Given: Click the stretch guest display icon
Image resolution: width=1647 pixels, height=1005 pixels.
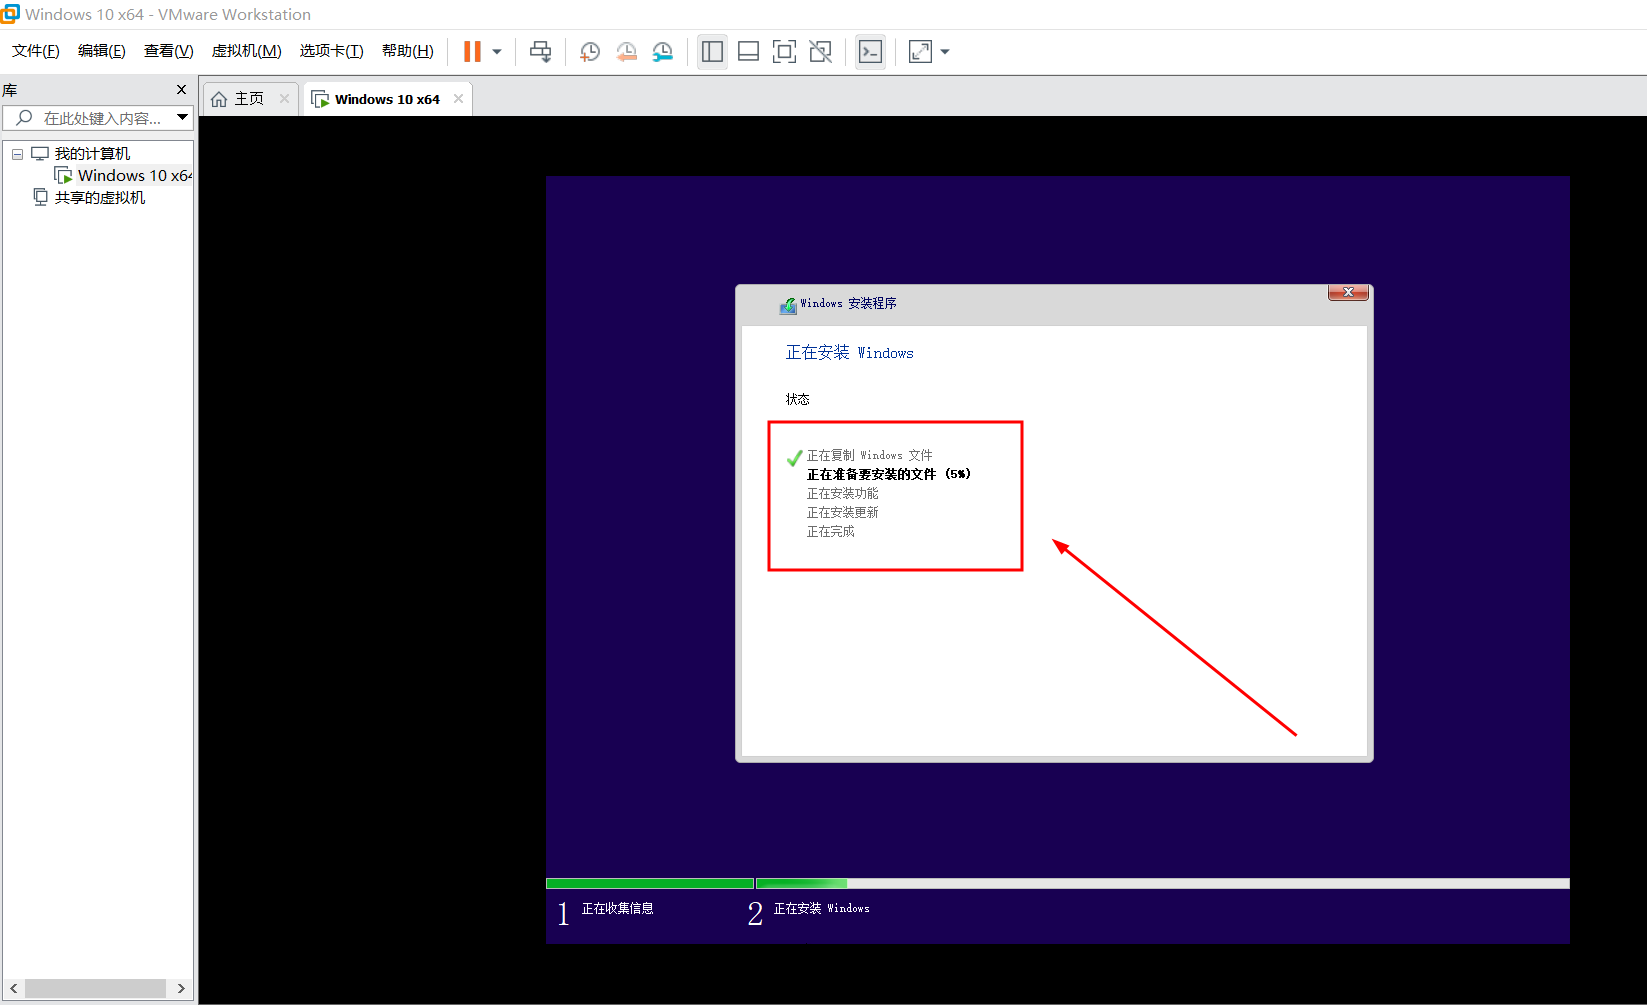Looking at the screenshot, I should [x=921, y=51].
